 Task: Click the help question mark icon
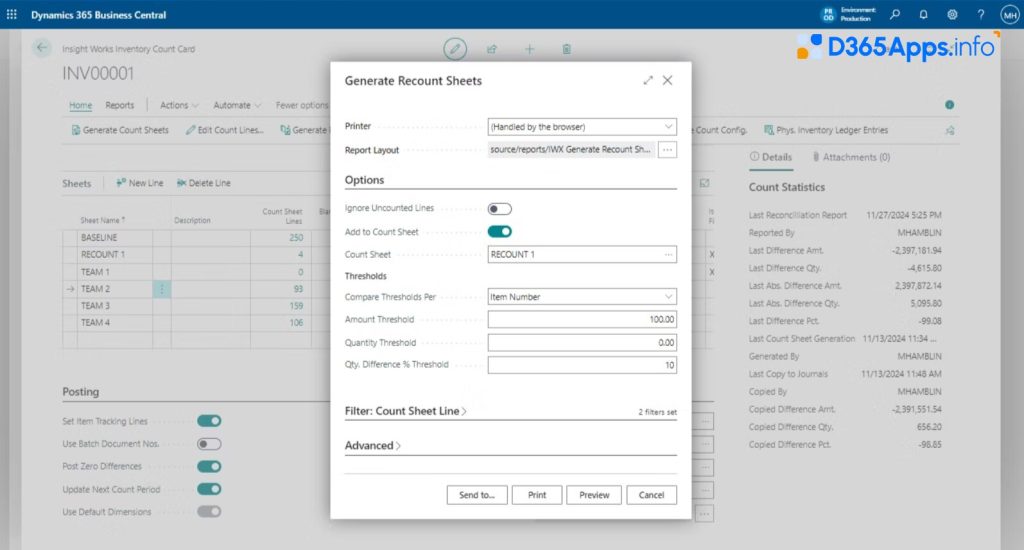[981, 14]
